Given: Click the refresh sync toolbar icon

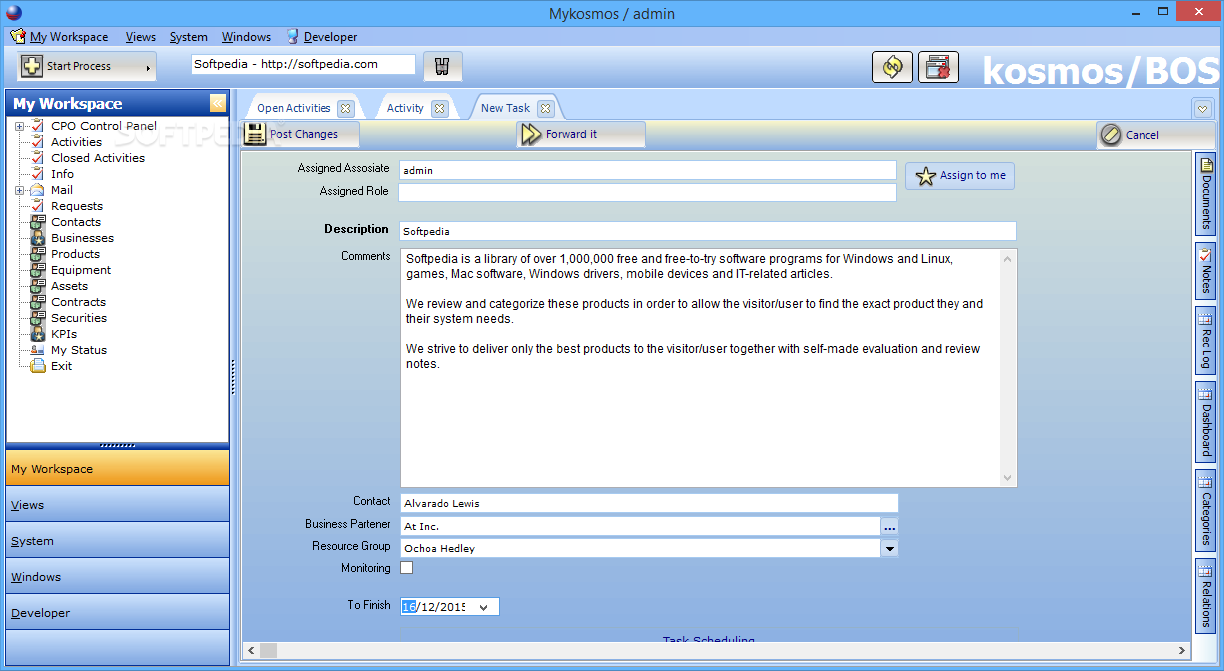Looking at the screenshot, I should click(893, 67).
